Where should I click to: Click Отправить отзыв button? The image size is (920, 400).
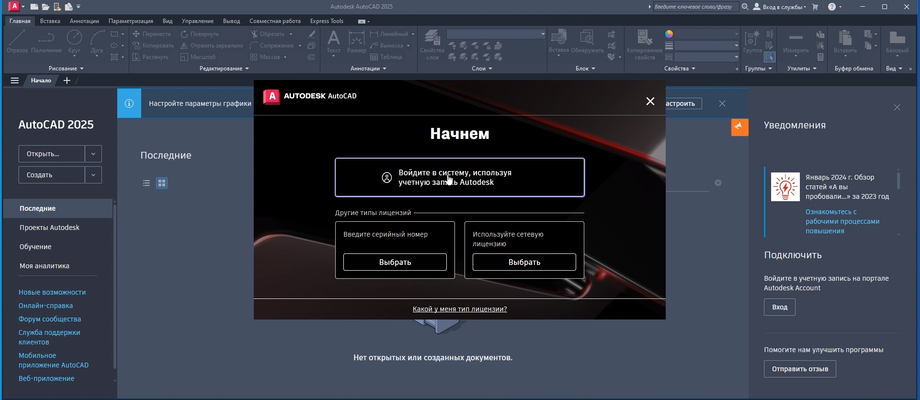coord(800,369)
